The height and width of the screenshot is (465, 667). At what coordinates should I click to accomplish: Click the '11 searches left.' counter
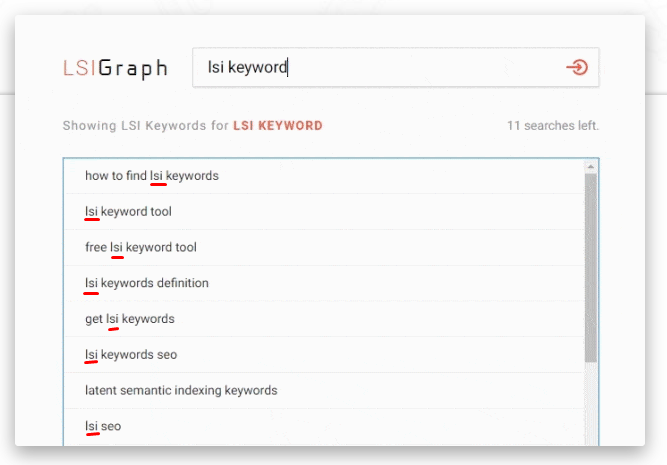[552, 126]
